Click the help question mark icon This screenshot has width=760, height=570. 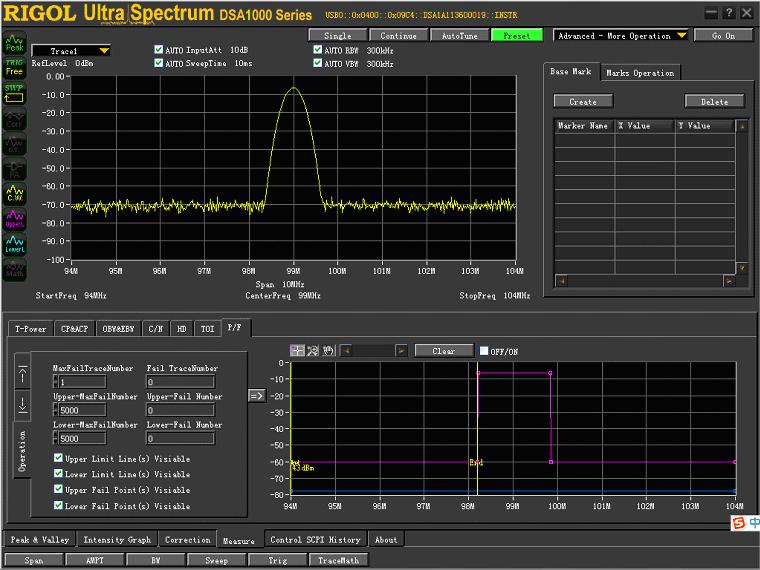click(728, 13)
